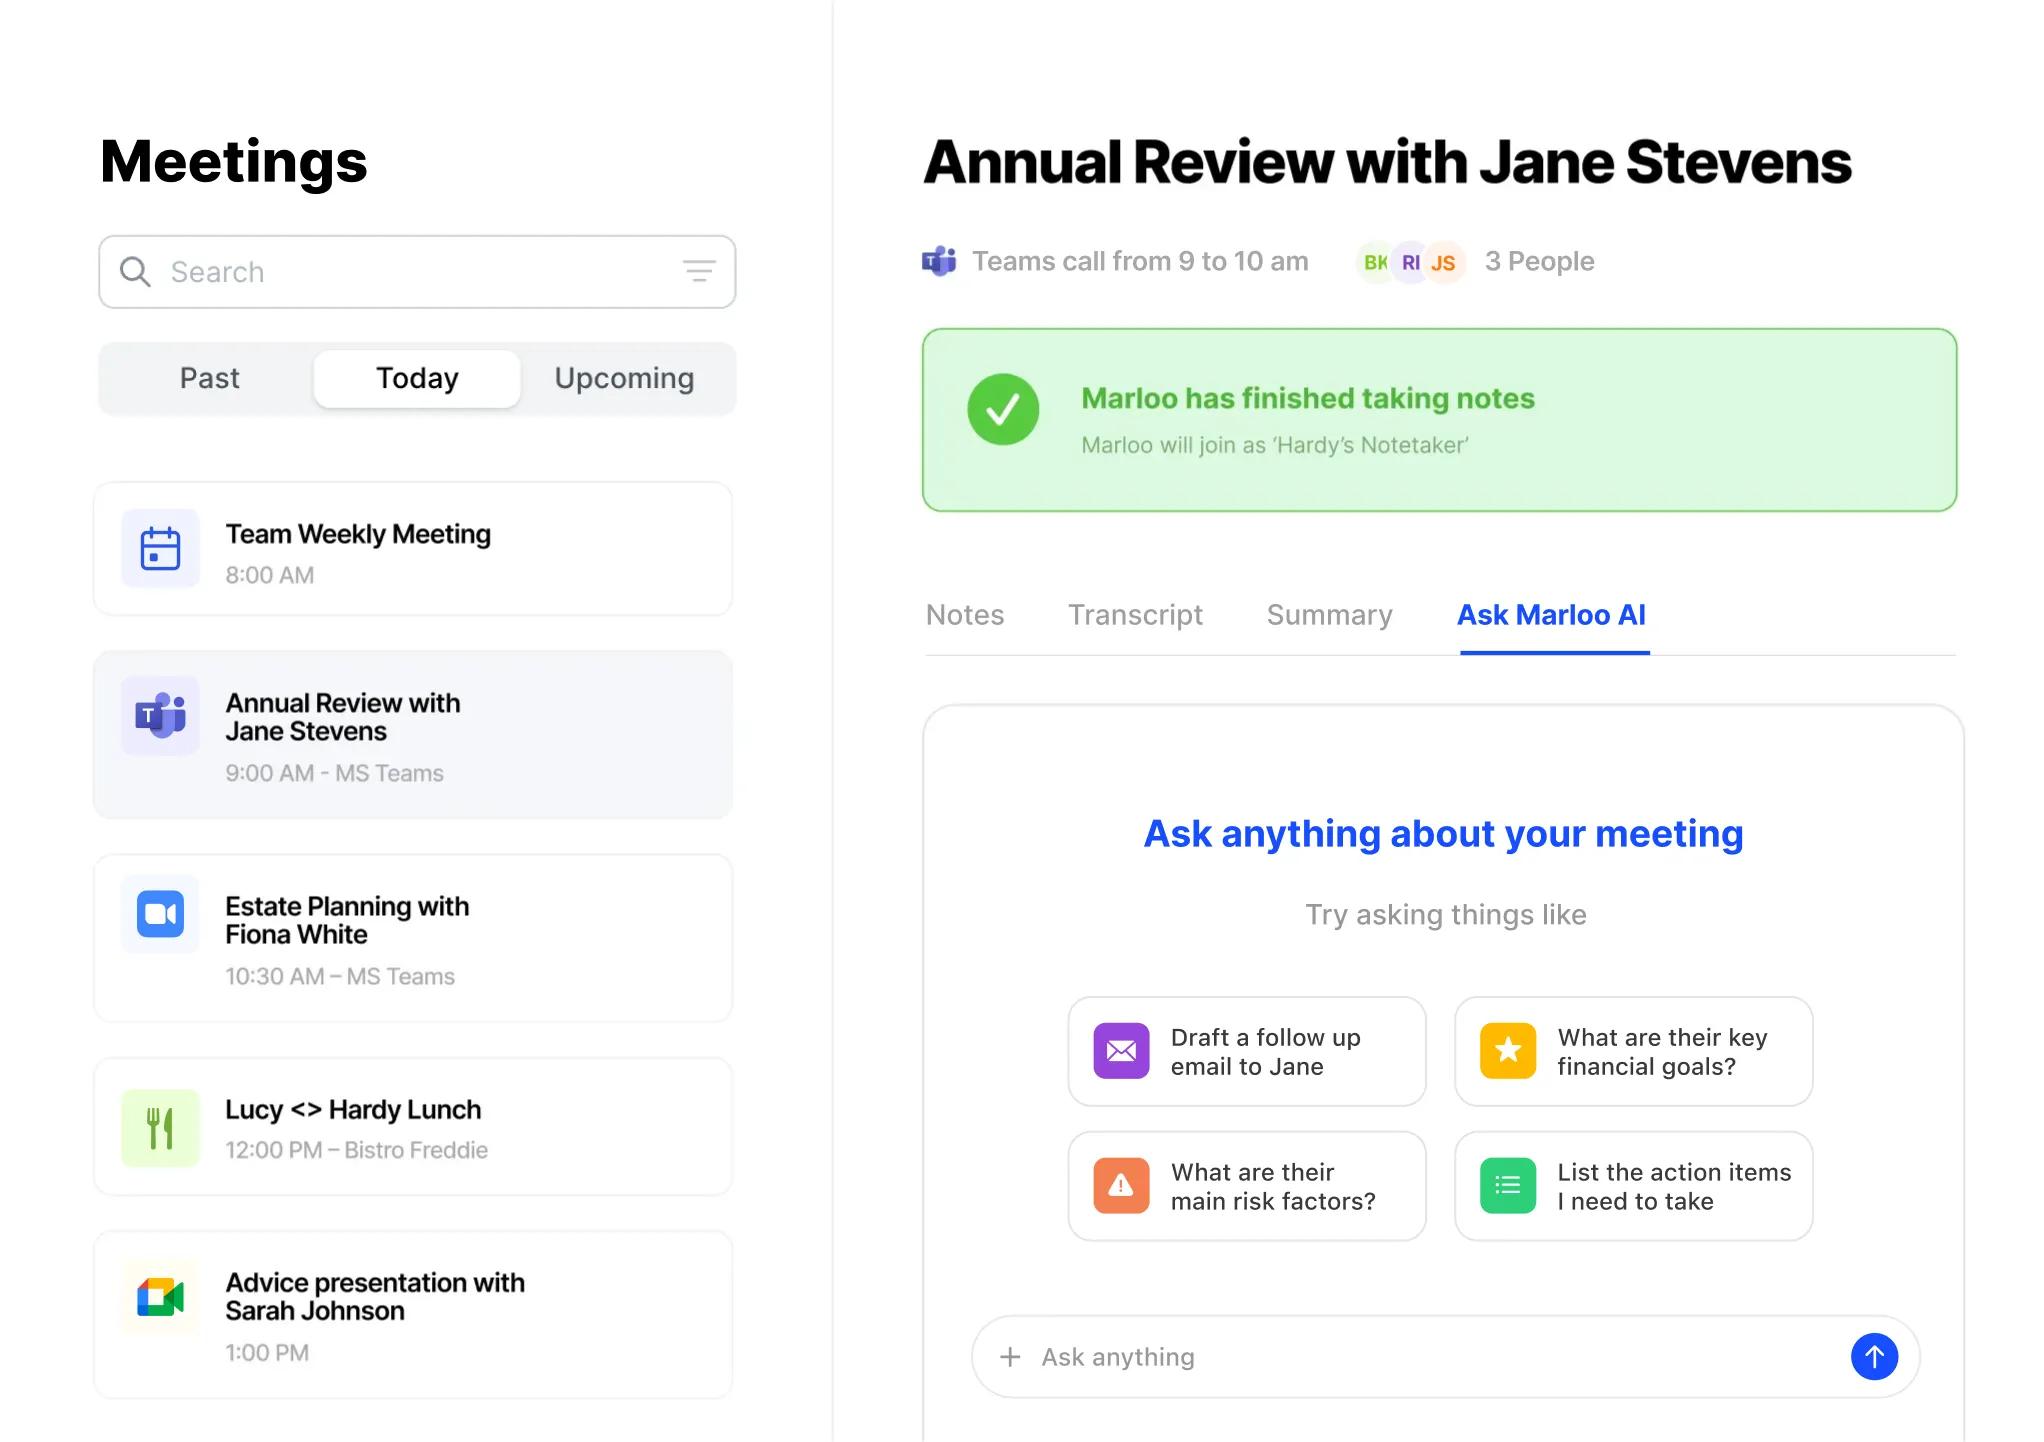
Task: Switch to the Summary tab
Action: [x=1329, y=615]
